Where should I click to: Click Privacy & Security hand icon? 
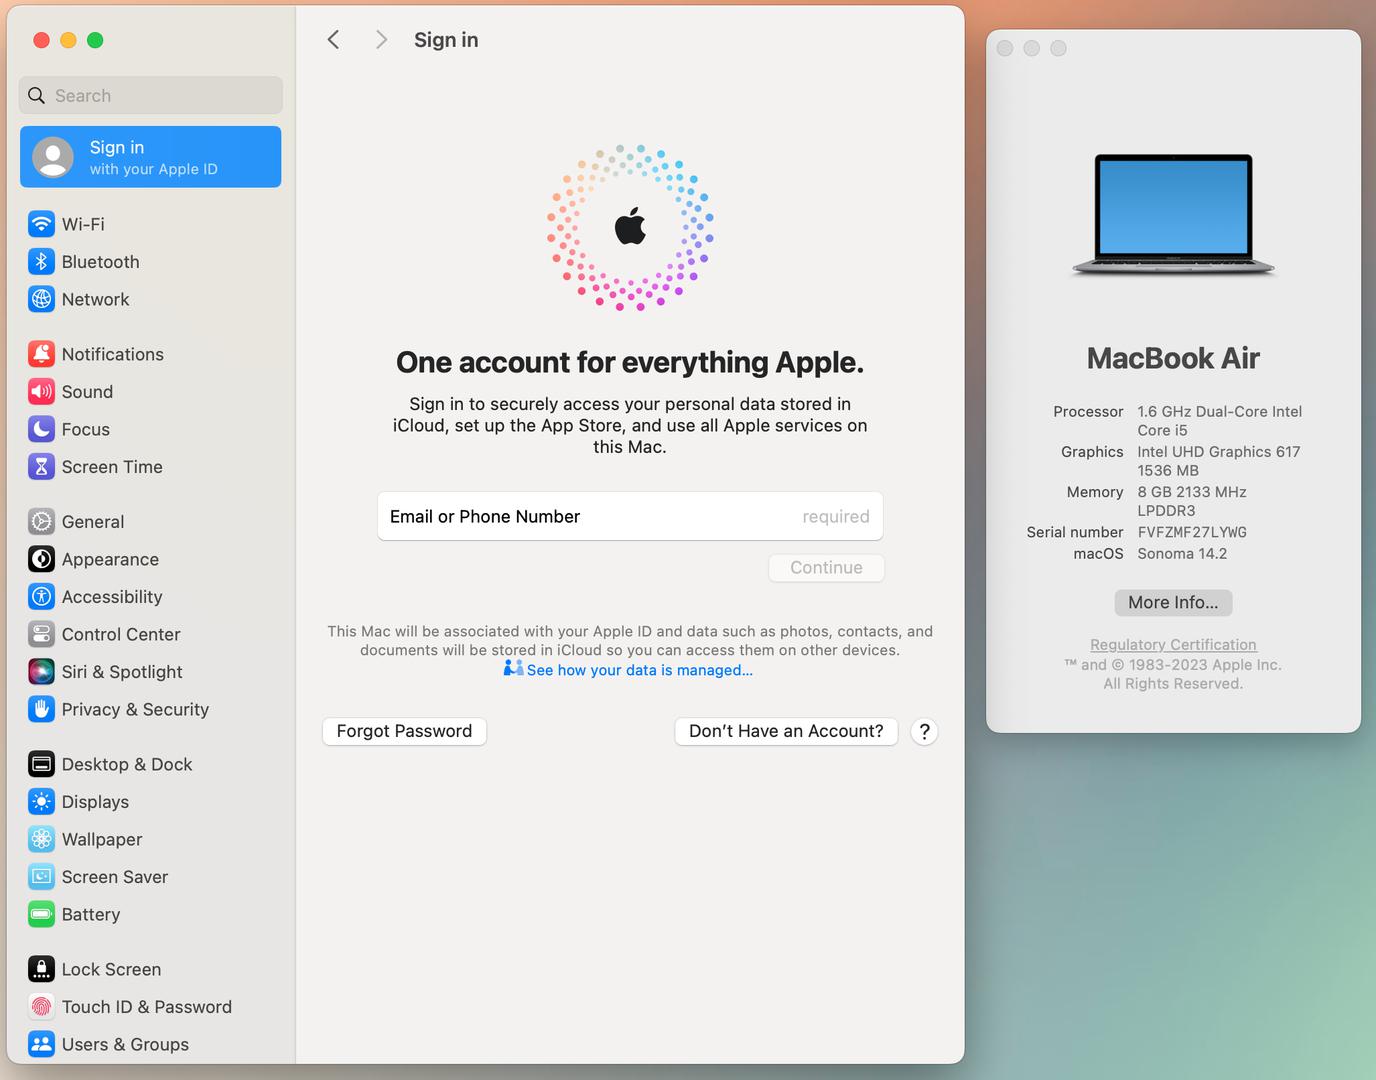(x=41, y=709)
